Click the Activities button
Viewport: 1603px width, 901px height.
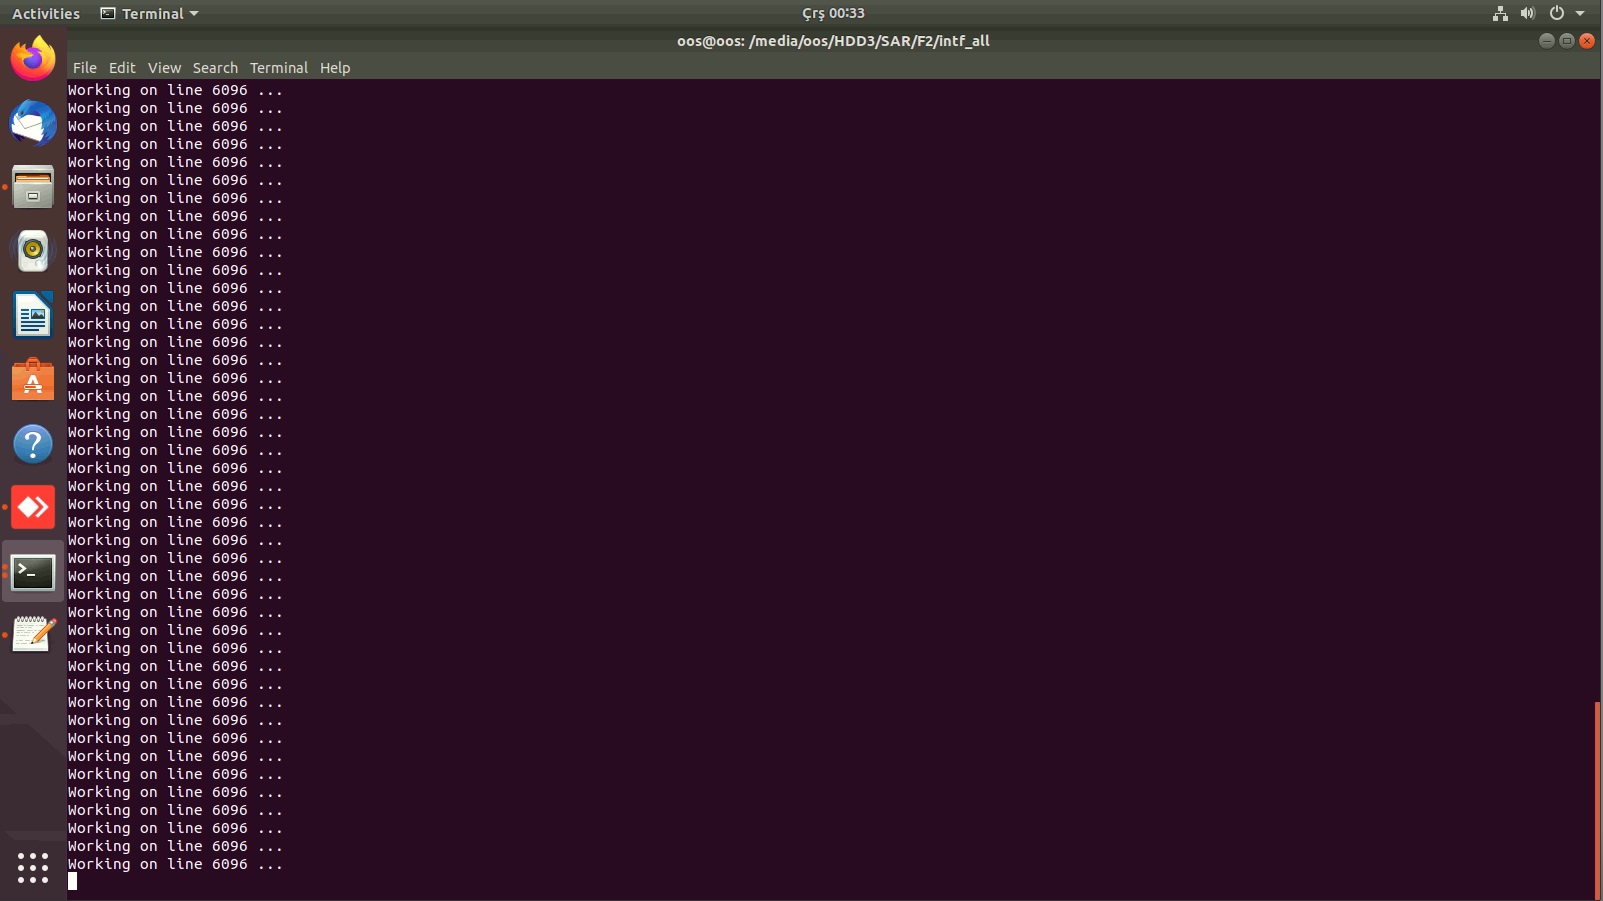click(45, 13)
